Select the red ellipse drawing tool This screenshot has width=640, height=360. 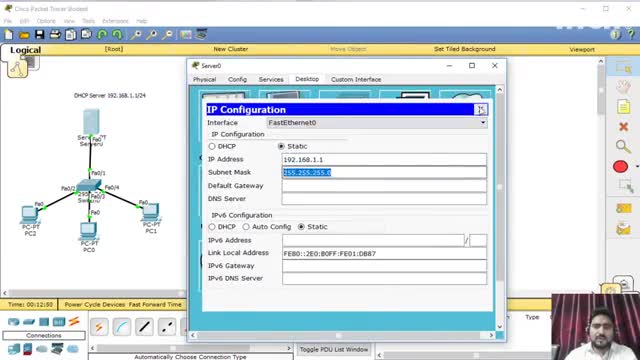(x=620, y=167)
